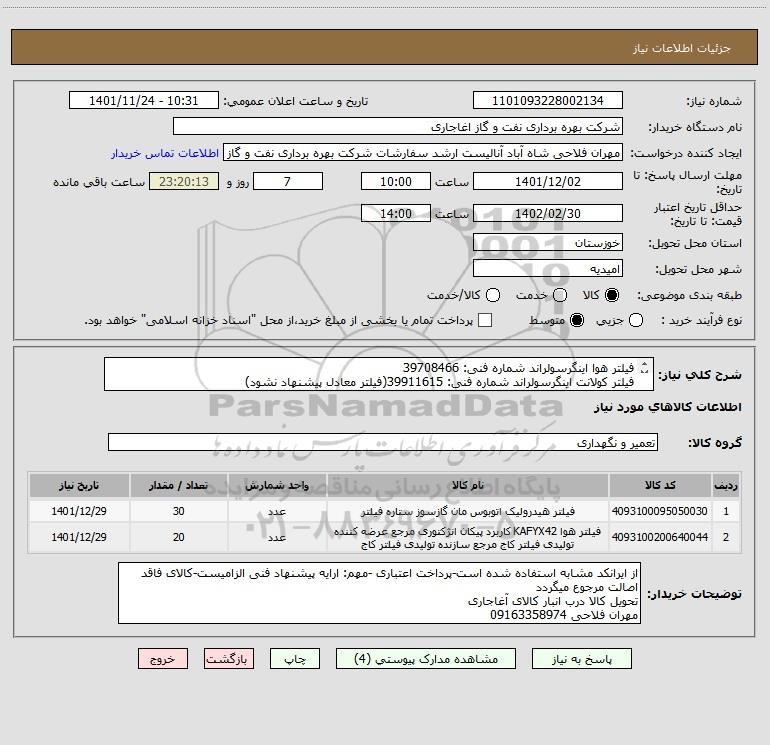
Task: Click price validity time 14:00
Action: [396, 213]
